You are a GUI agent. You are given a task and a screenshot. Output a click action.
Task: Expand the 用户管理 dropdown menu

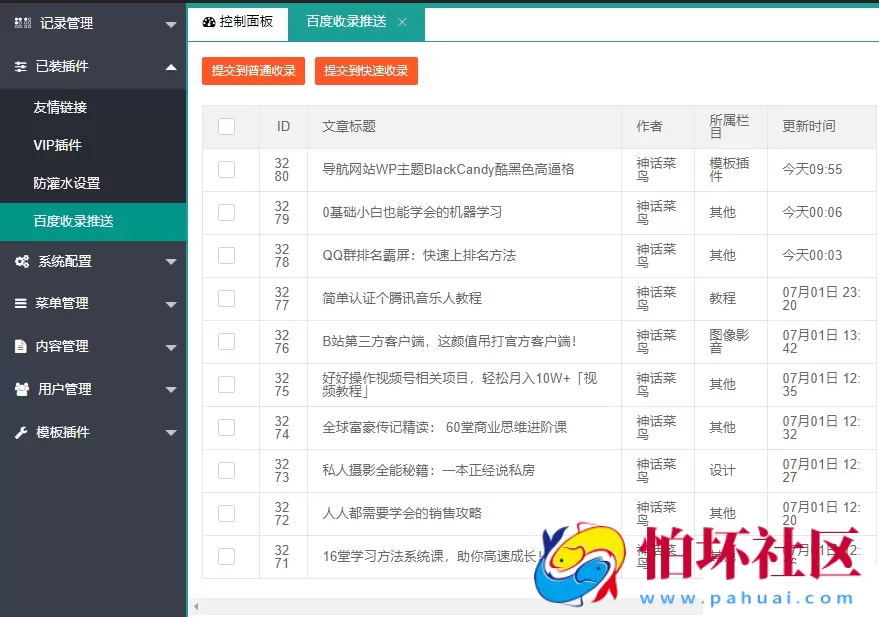pos(170,389)
